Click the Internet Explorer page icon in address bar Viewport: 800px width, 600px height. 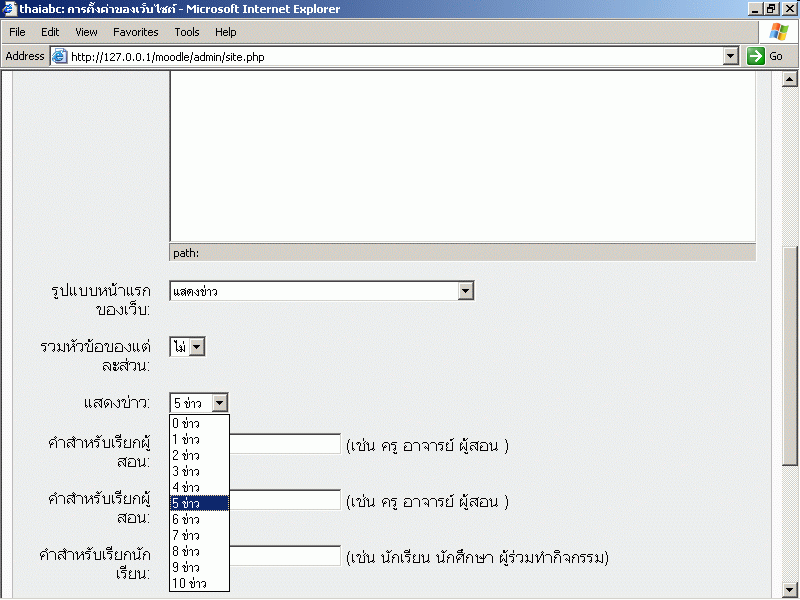coord(59,57)
